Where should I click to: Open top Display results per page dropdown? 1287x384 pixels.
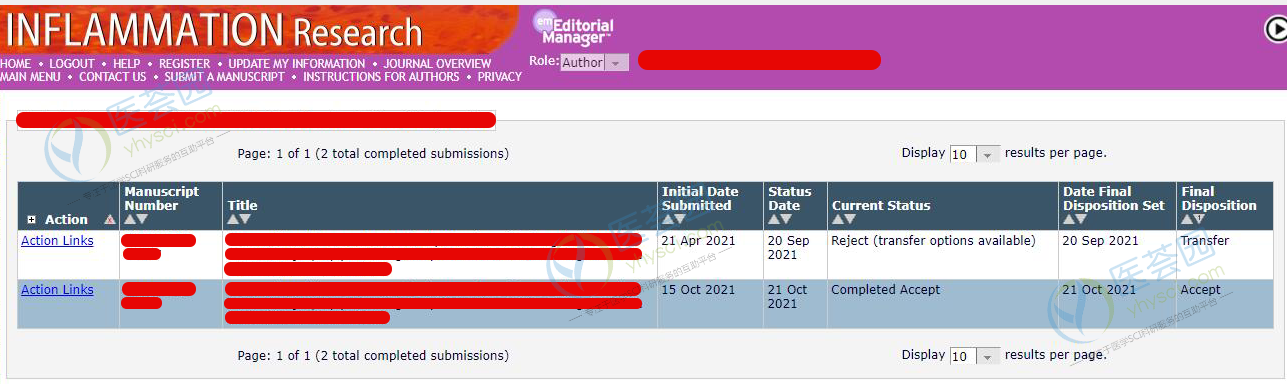[x=975, y=154]
